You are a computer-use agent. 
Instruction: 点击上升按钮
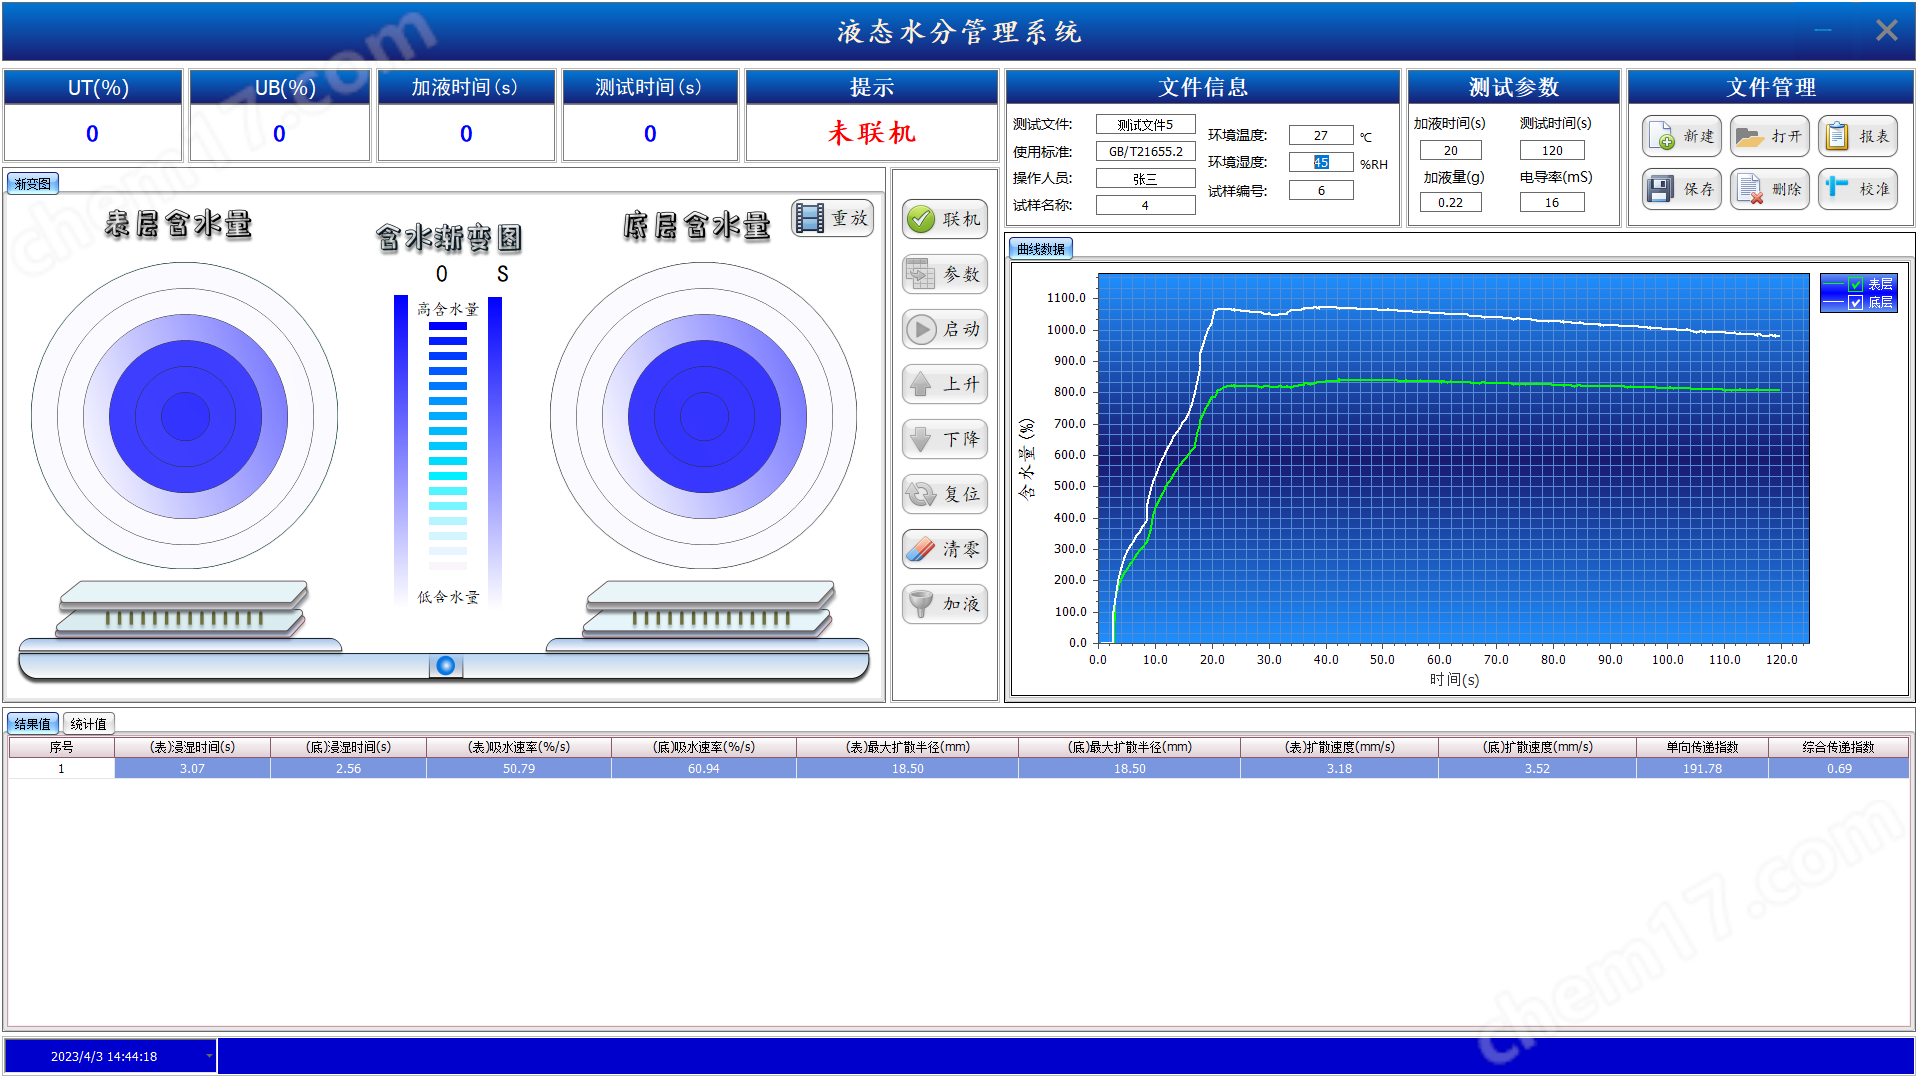click(943, 383)
